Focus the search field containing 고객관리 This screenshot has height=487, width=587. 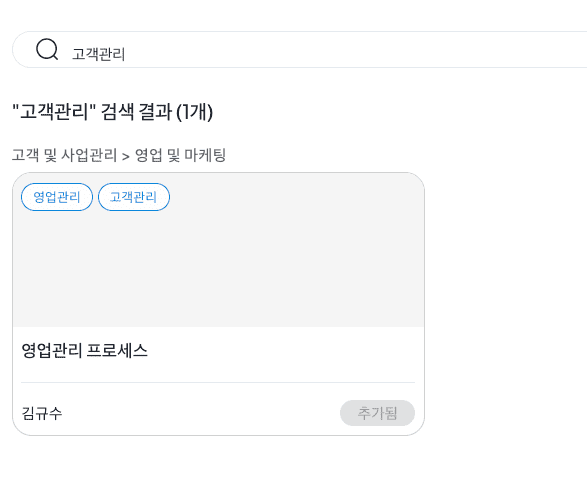coord(299,49)
